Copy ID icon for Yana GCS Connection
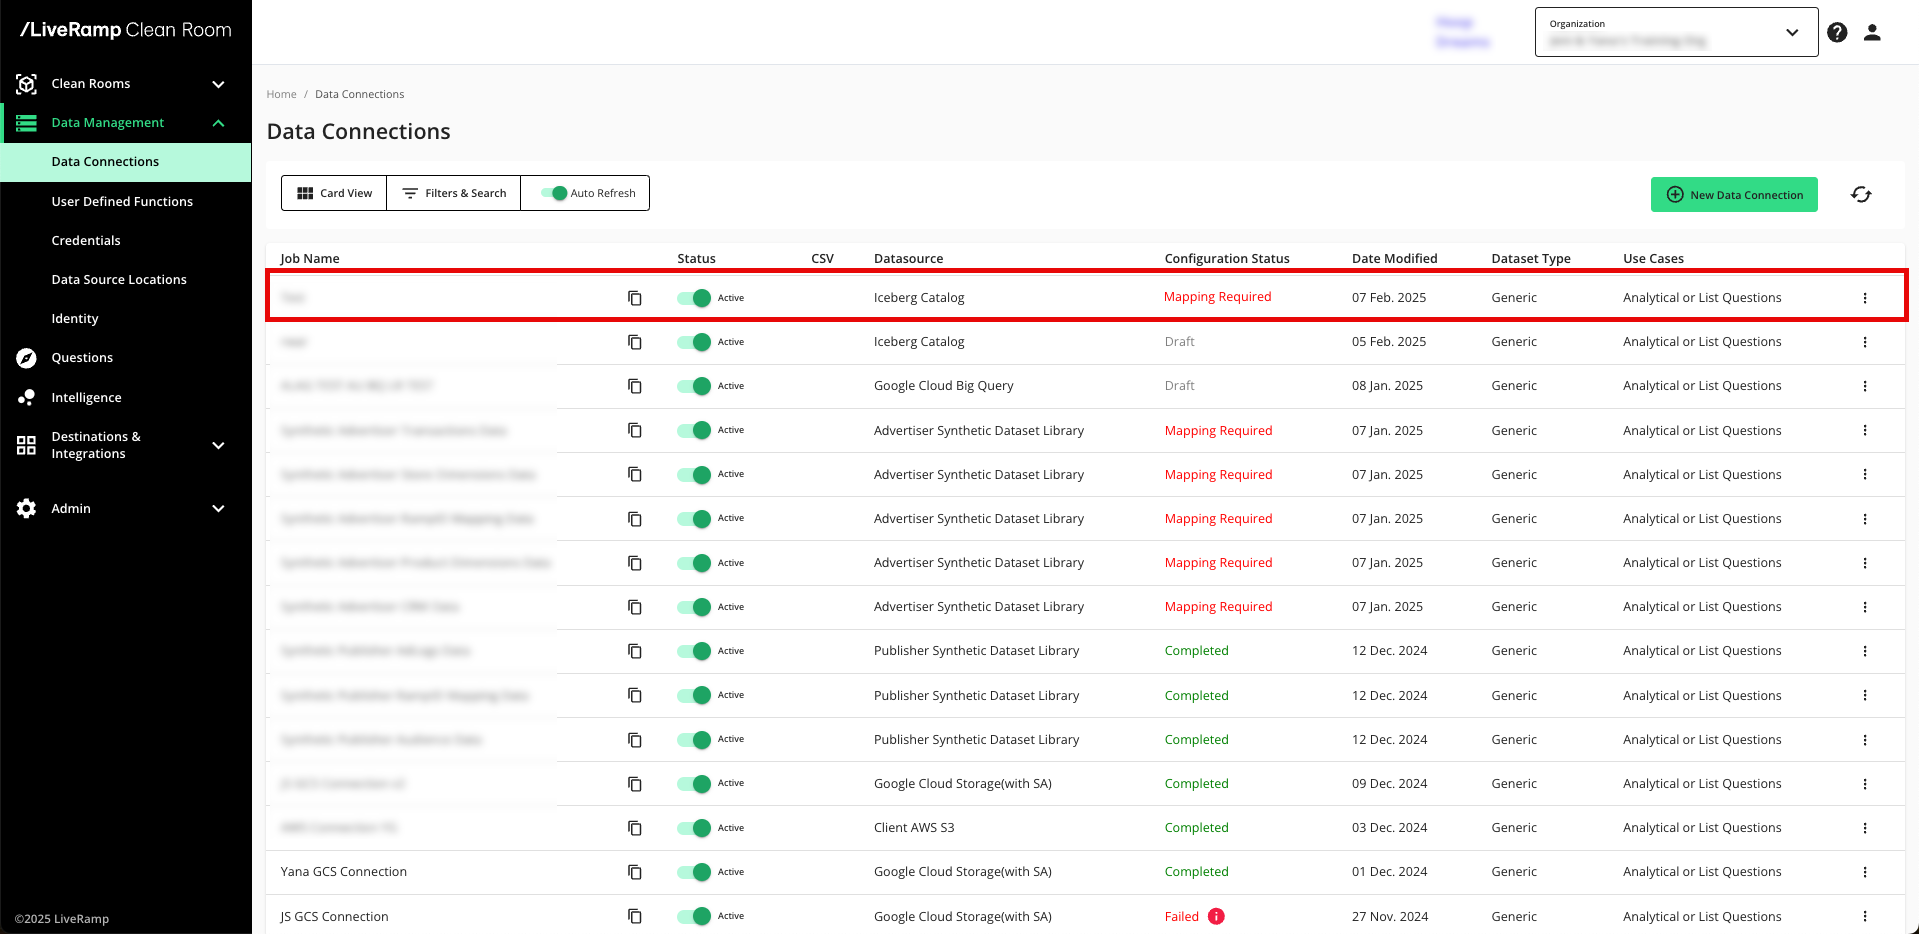Image resolution: width=1919 pixels, height=934 pixels. 634,872
